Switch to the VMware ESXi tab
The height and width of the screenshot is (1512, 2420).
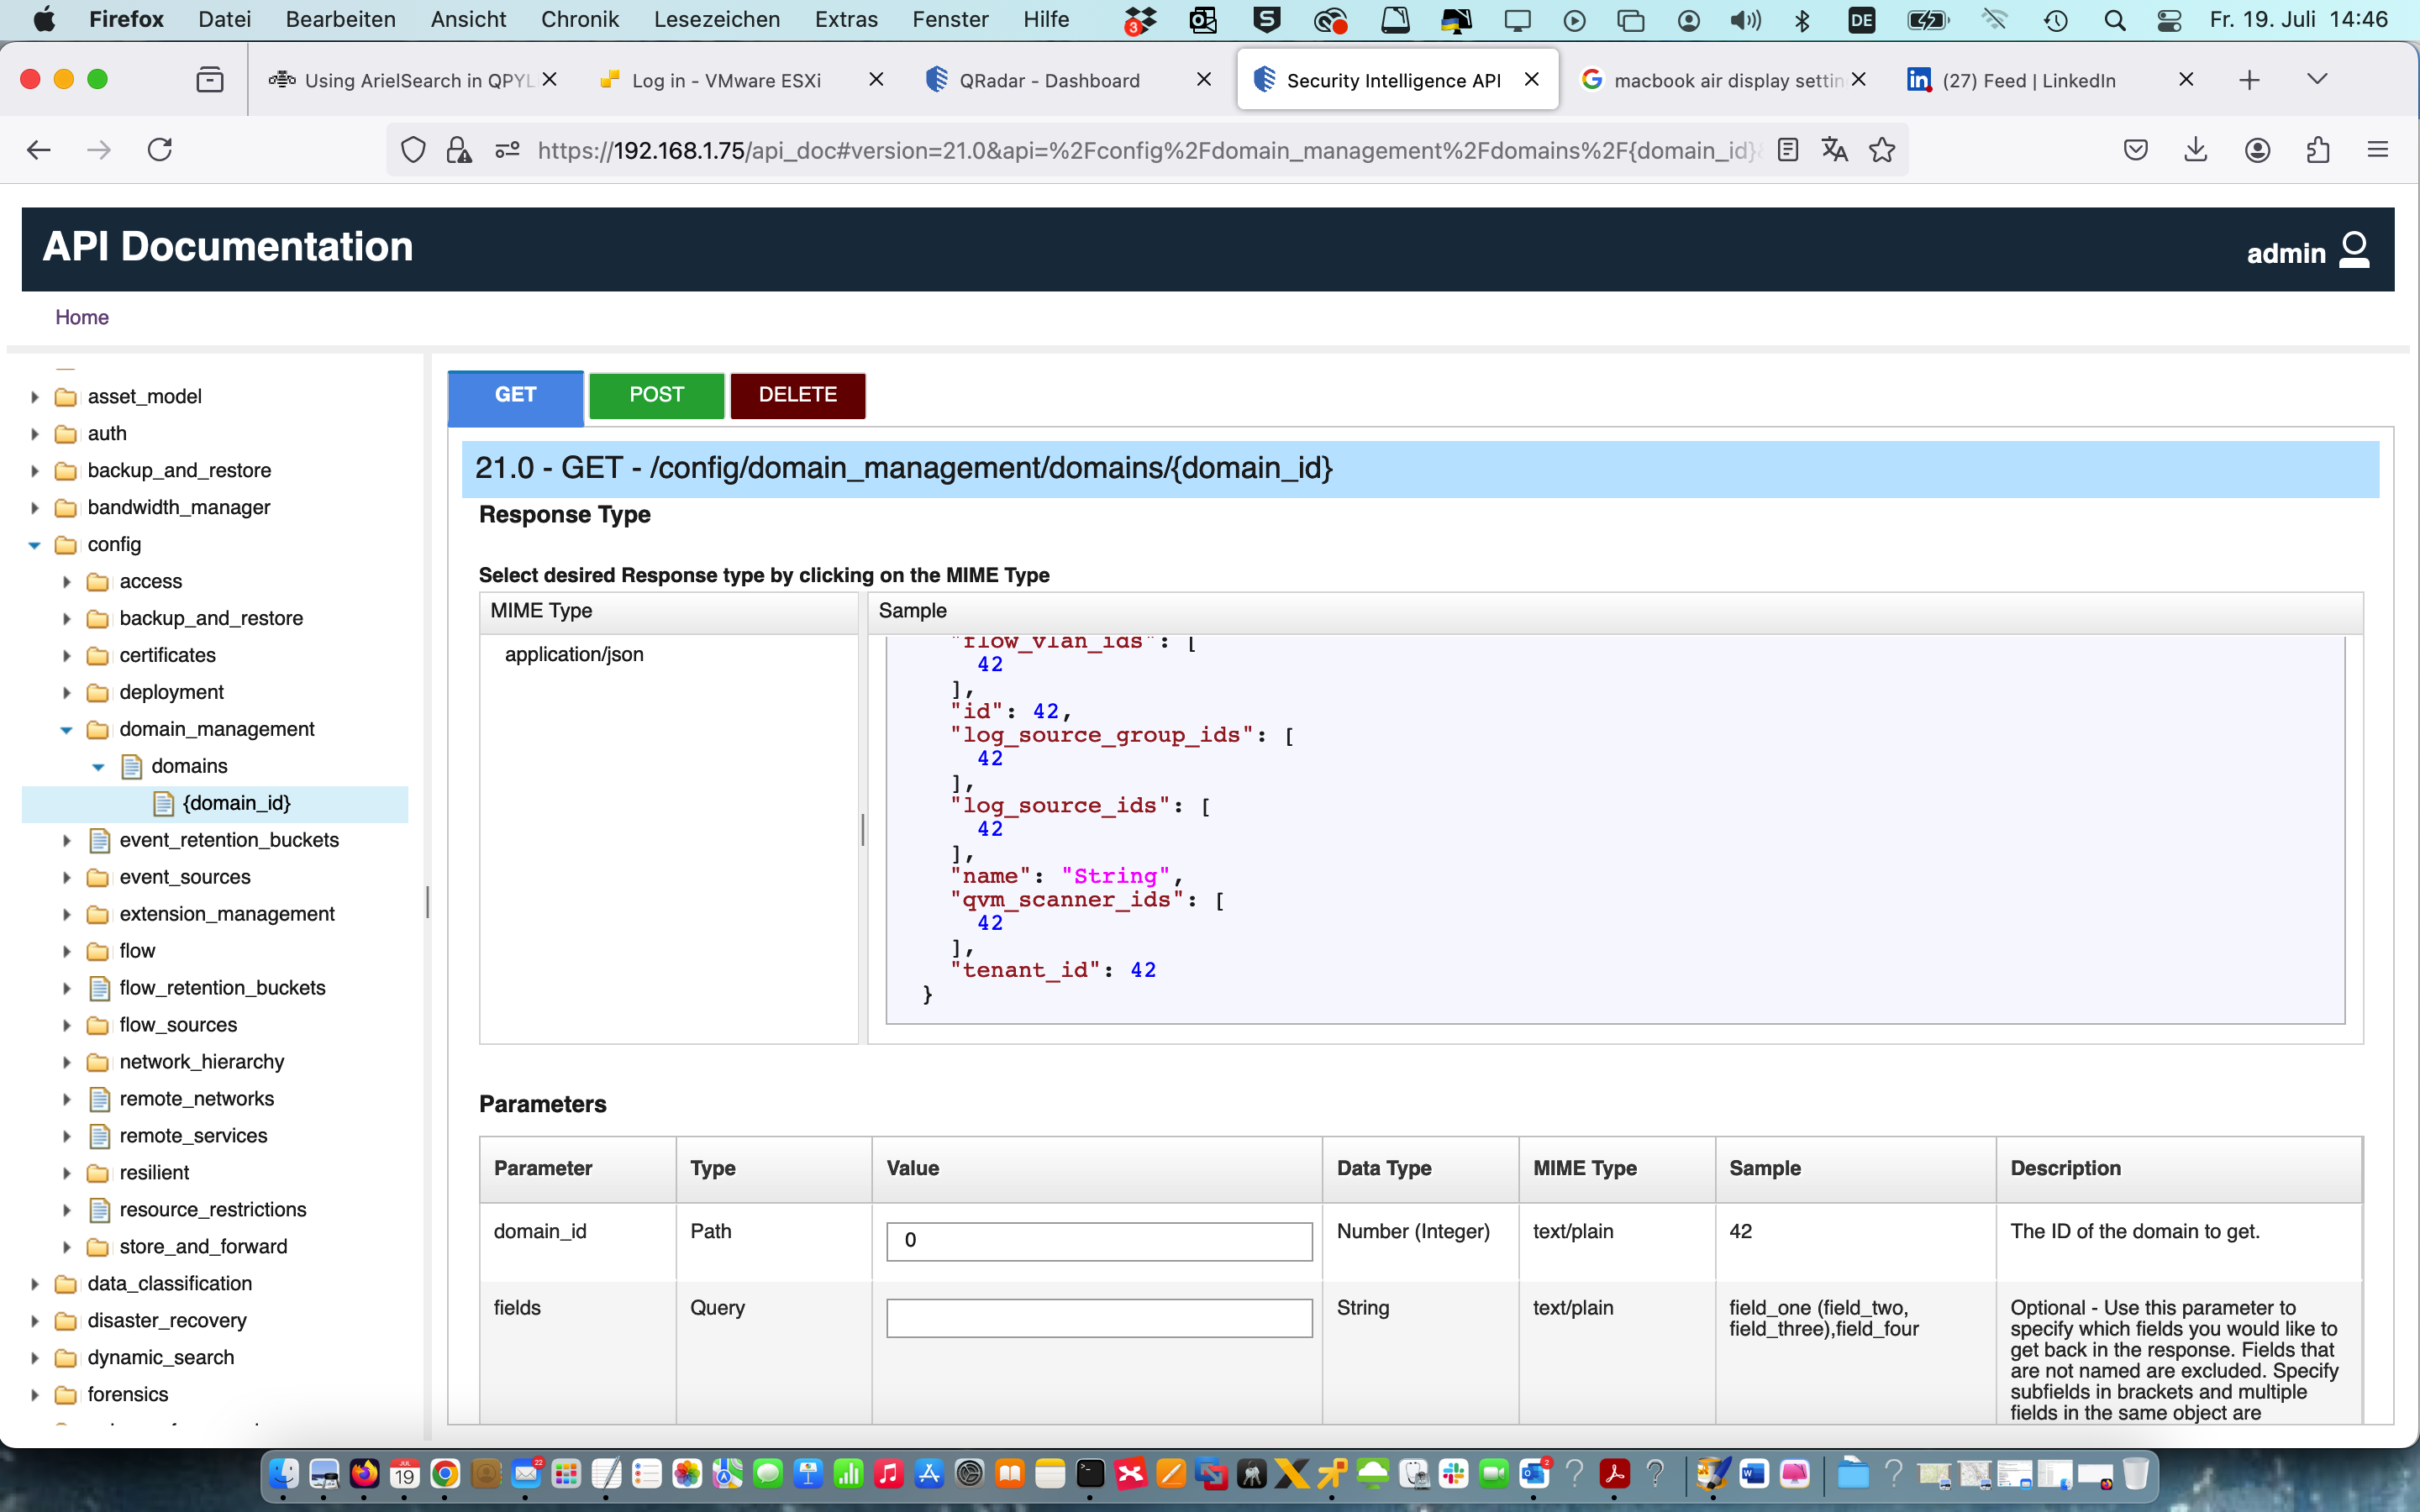(x=727, y=80)
